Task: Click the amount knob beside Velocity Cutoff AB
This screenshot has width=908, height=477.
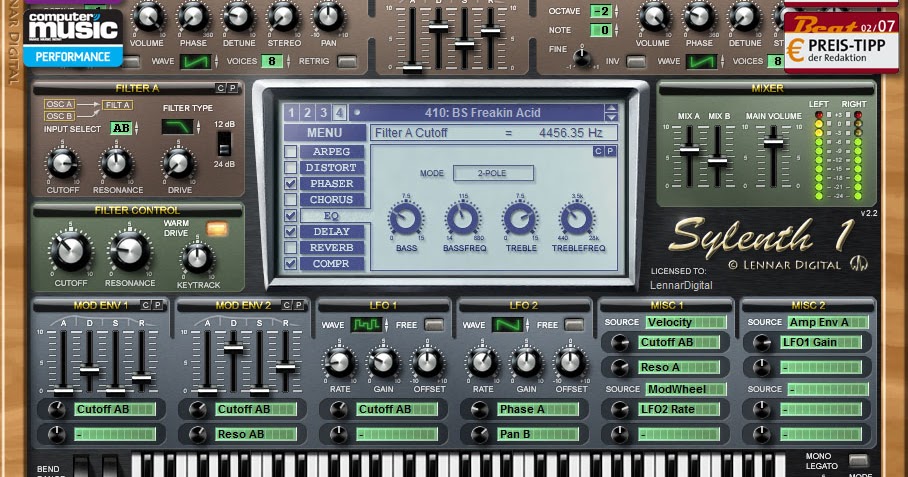Action: [620, 343]
